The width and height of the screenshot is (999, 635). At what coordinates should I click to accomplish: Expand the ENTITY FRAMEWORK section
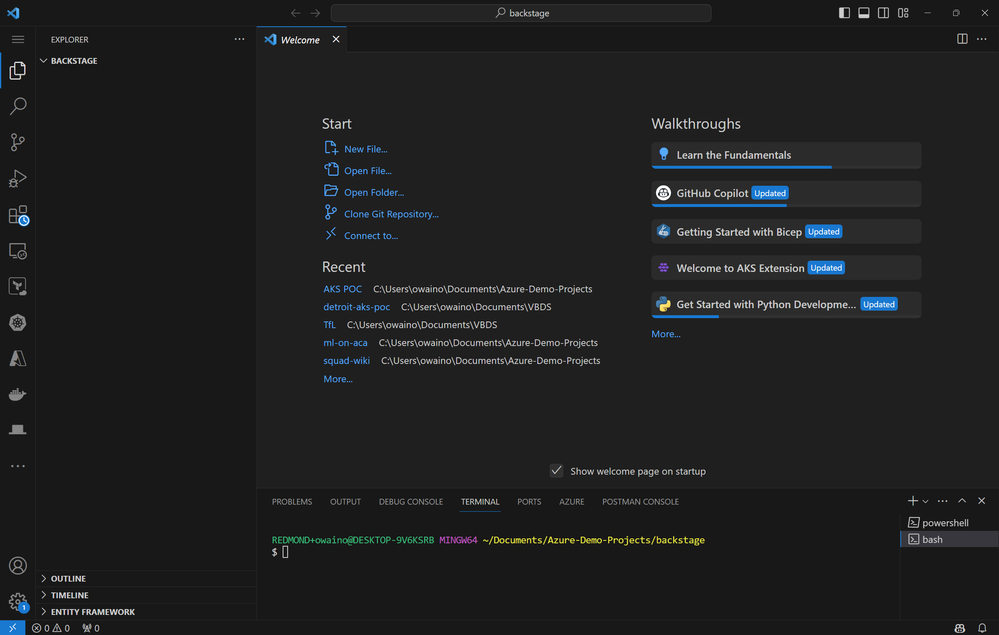click(x=147, y=611)
